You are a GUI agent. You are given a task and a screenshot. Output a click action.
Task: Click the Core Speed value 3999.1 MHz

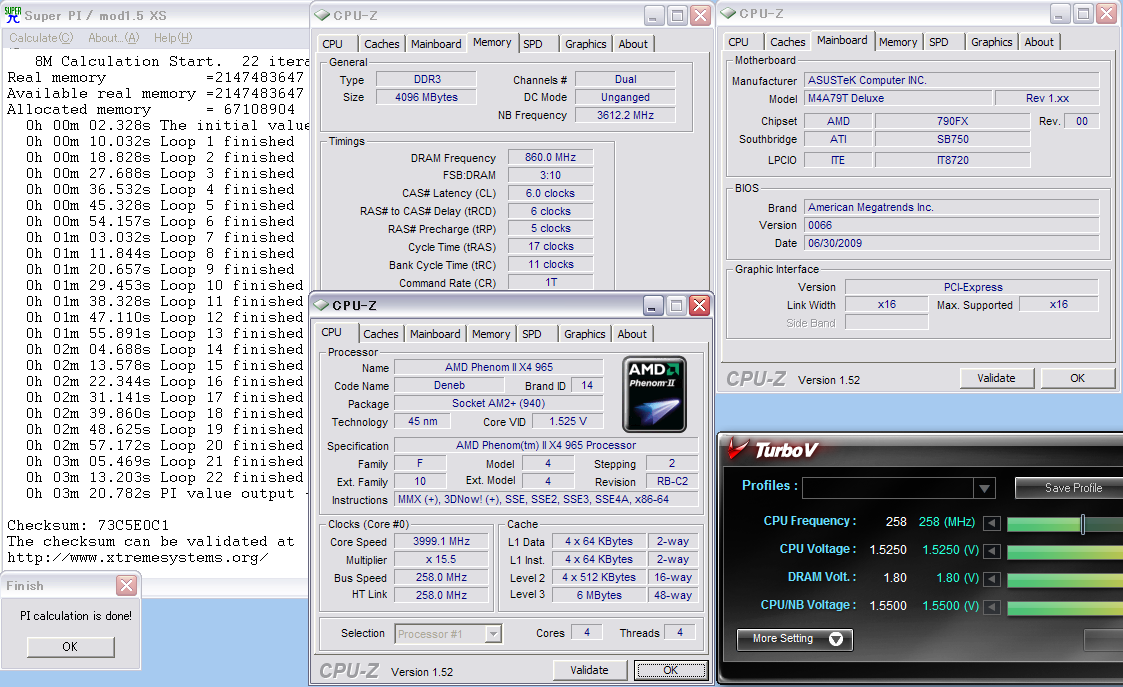point(442,542)
